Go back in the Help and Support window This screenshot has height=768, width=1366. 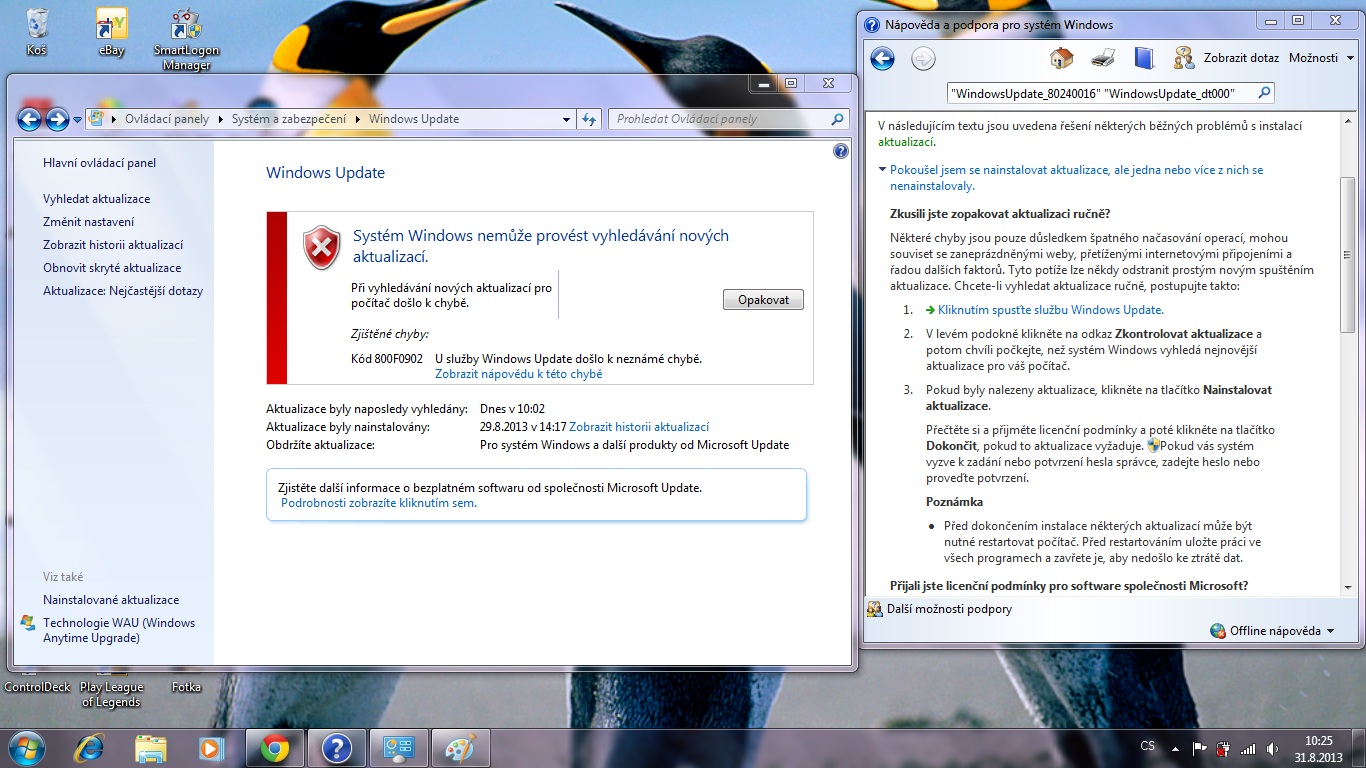(882, 59)
